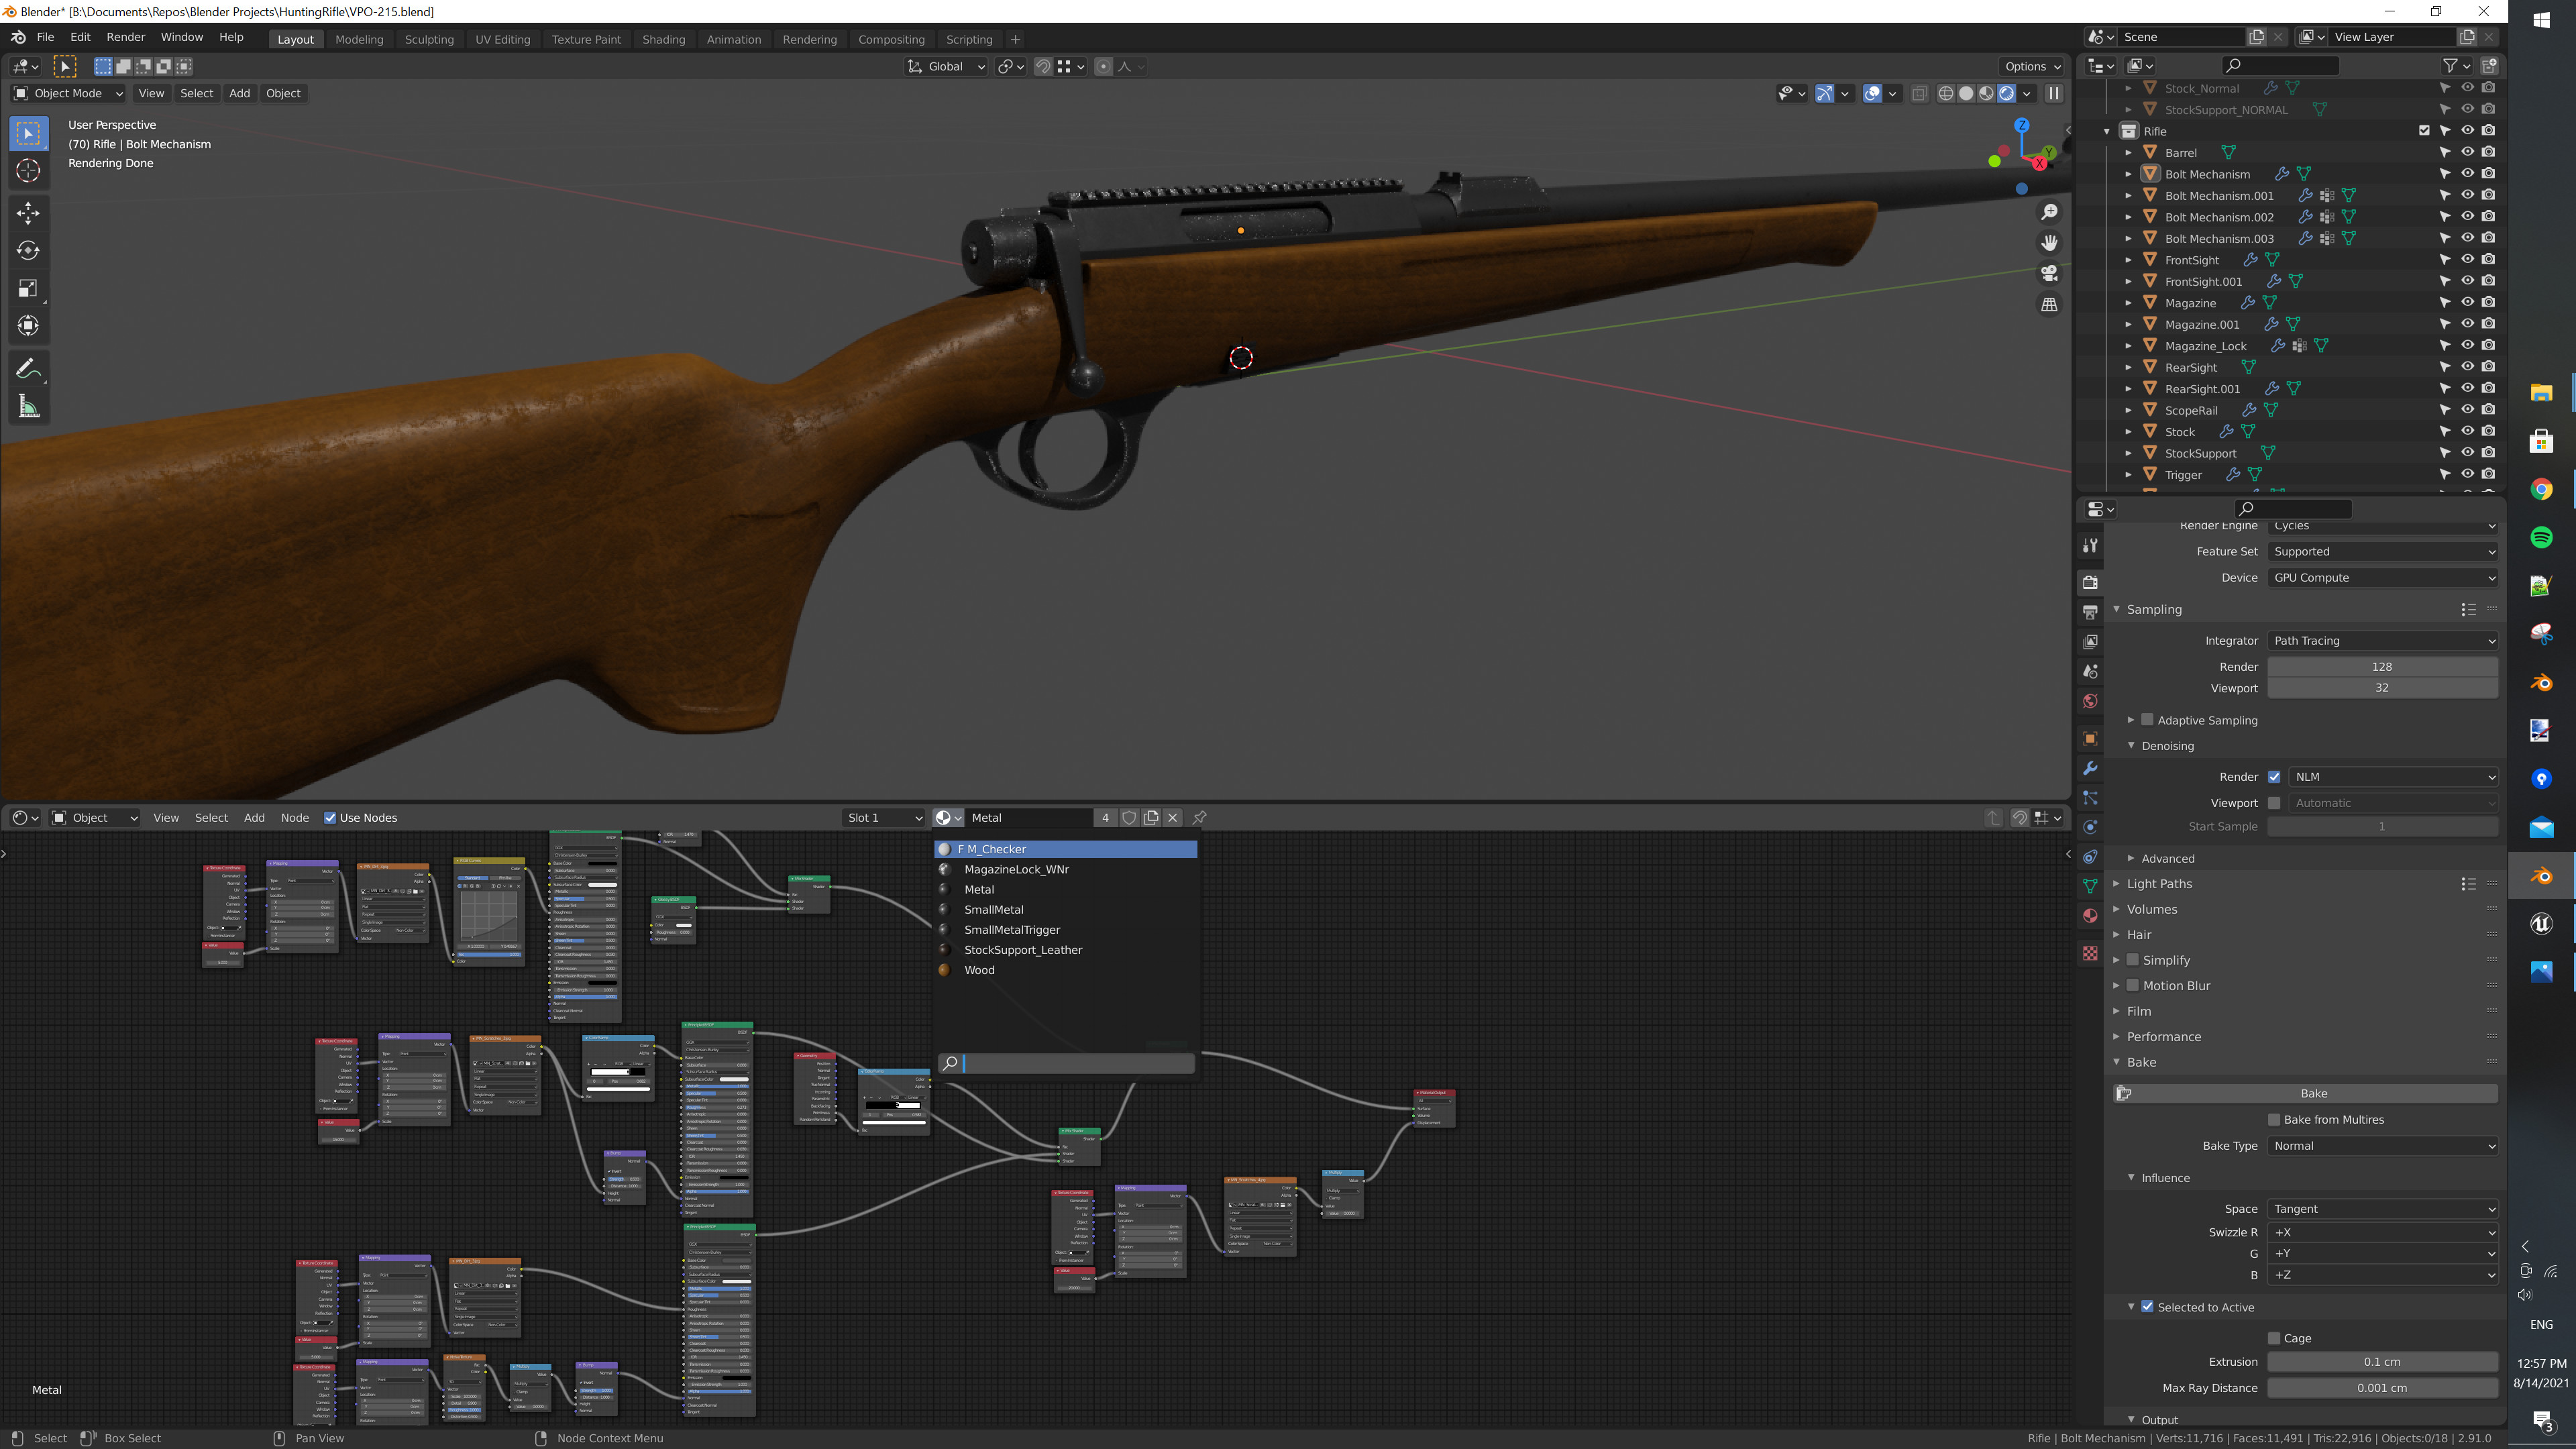Hide the Barrel object in the viewport
Screen dimensions: 2576x1449
[x=2467, y=152]
